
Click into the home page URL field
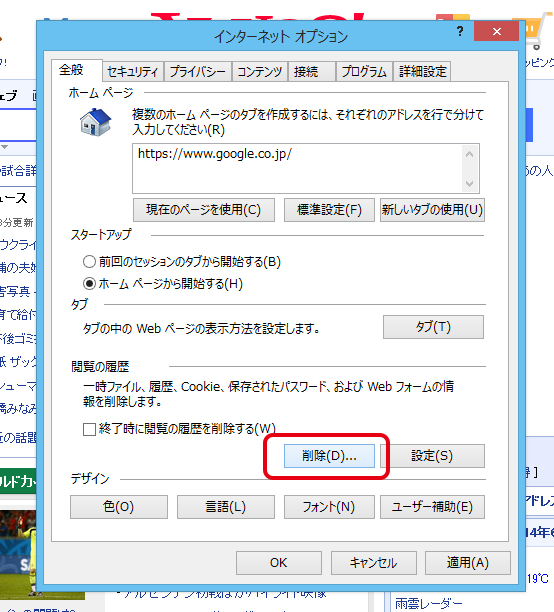coord(297,168)
